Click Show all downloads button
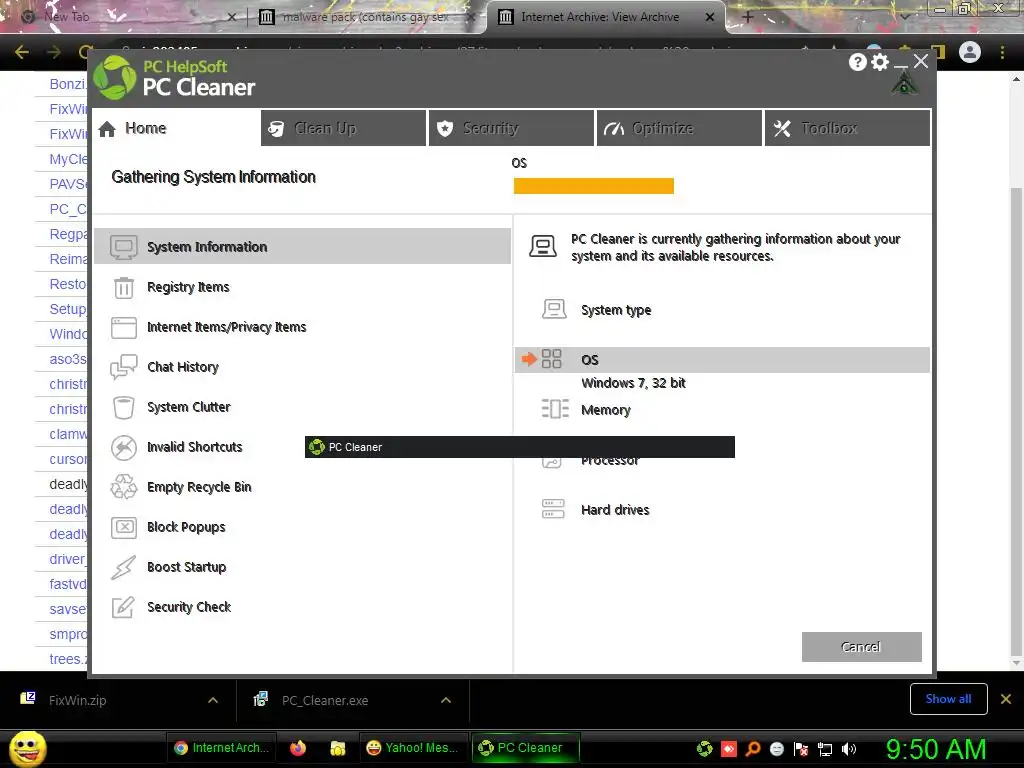The width and height of the screenshot is (1024, 768). 948,699
